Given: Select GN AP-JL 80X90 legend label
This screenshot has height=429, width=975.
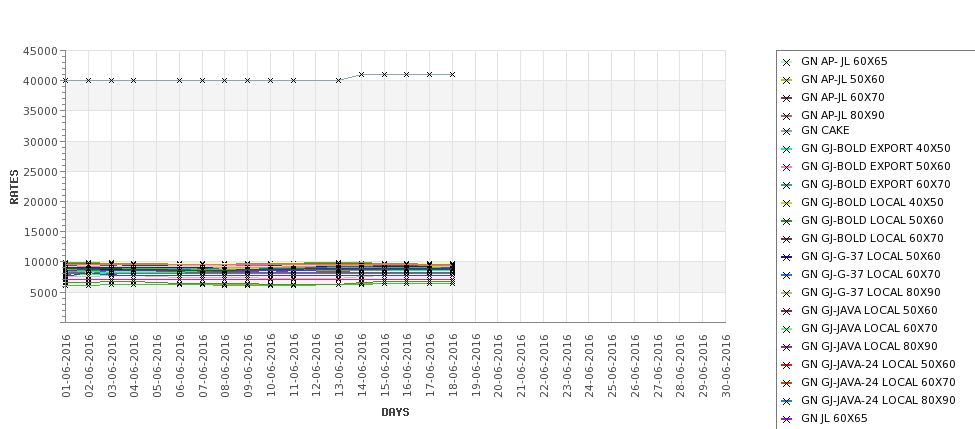Looking at the screenshot, I should point(843,116).
